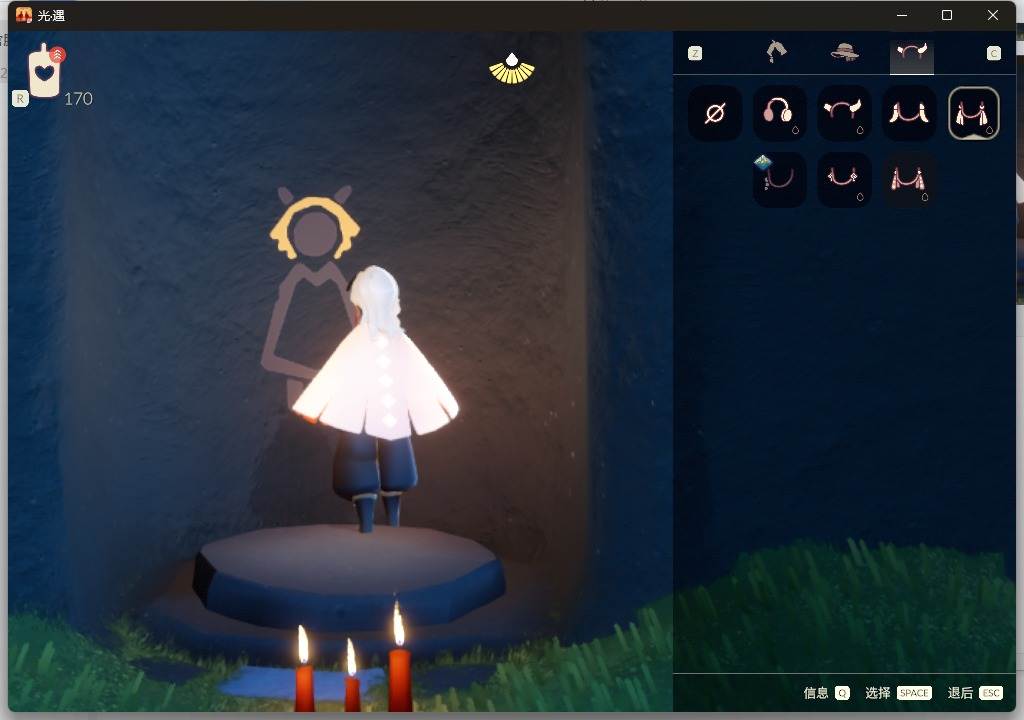This screenshot has width=1024, height=720.
Task: Switch to the hairstyle category tab
Action: pyautogui.click(x=776, y=53)
